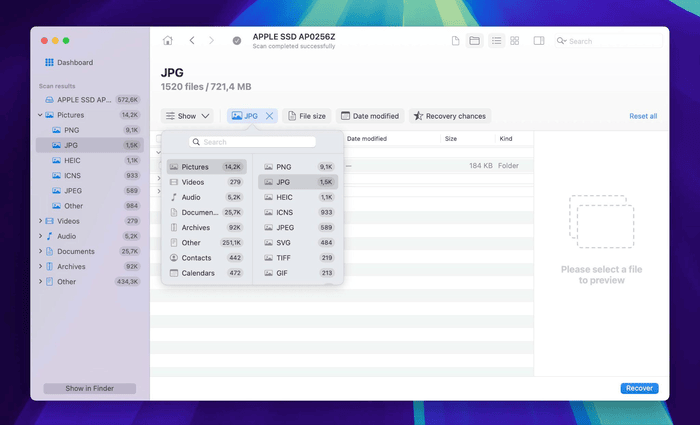Screen dimensions: 700x425
Task: Choose Audio in the popup category list
Action: click(x=206, y=197)
